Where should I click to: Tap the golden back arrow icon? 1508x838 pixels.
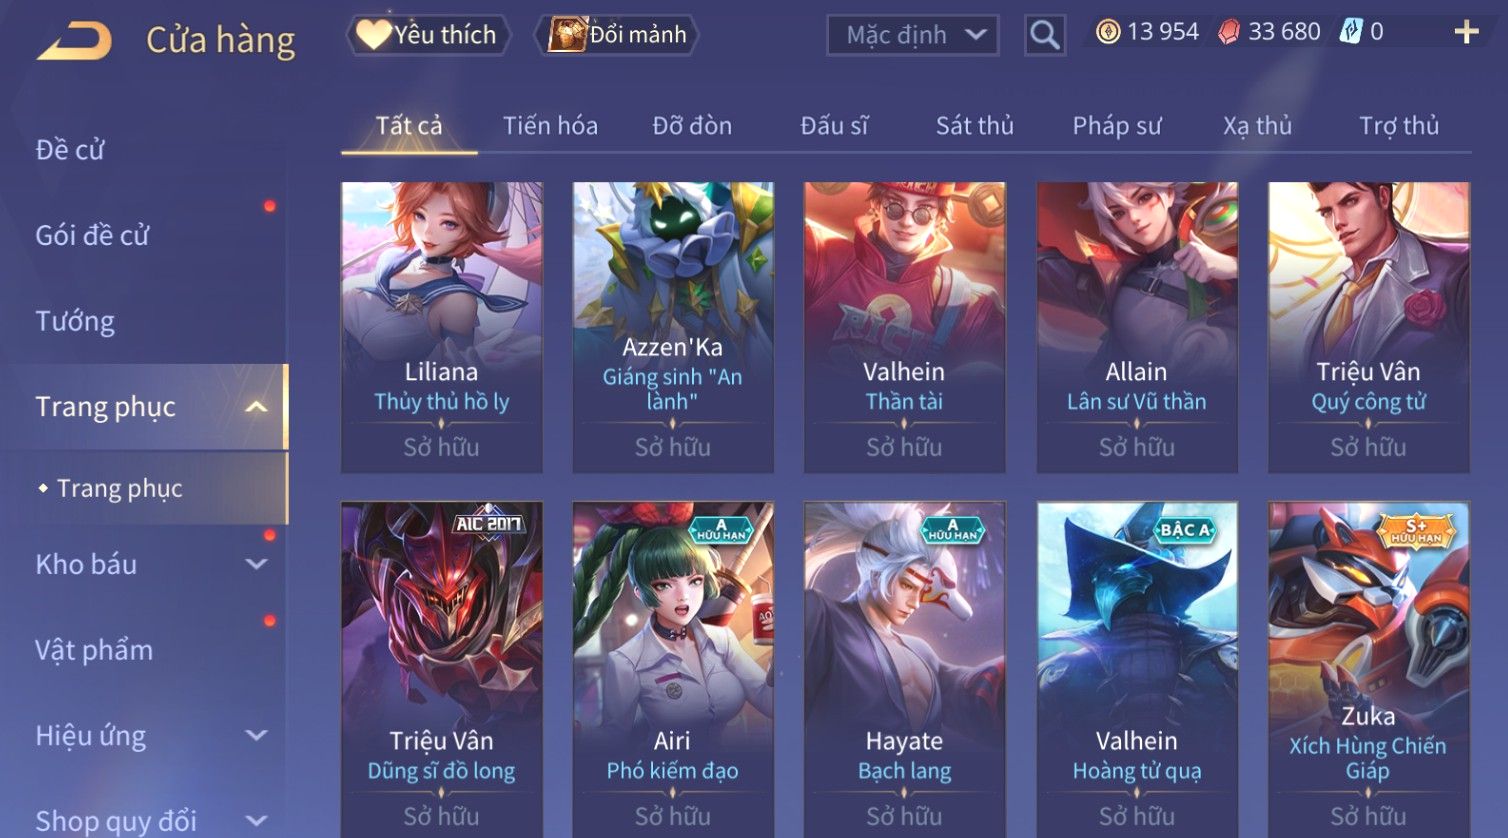[x=75, y=40]
